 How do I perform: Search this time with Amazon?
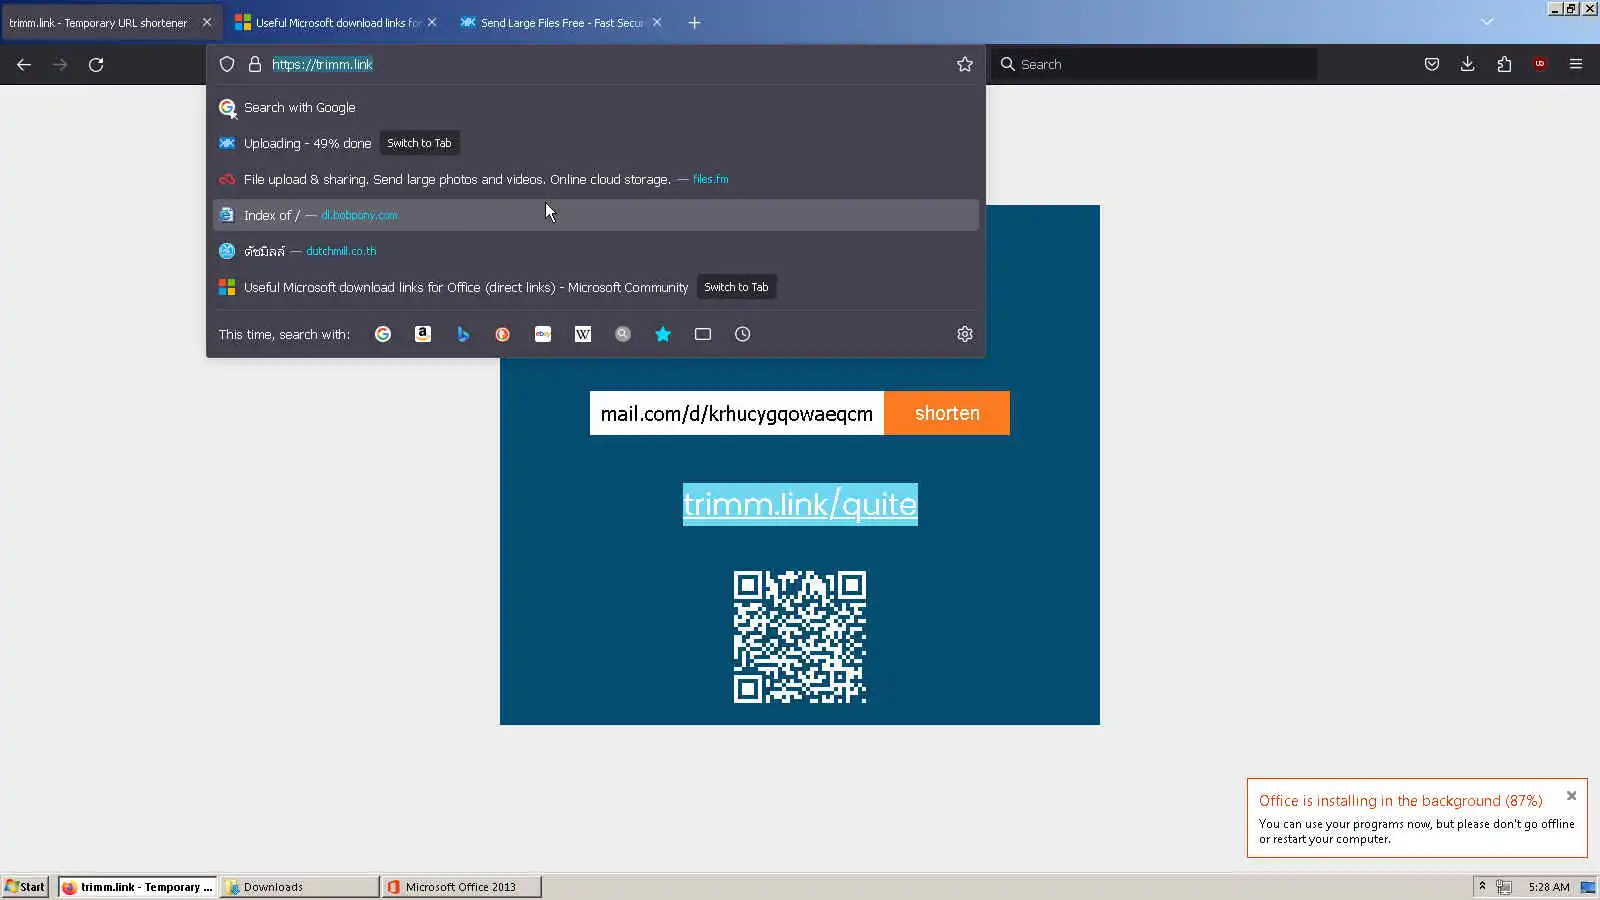(x=423, y=334)
